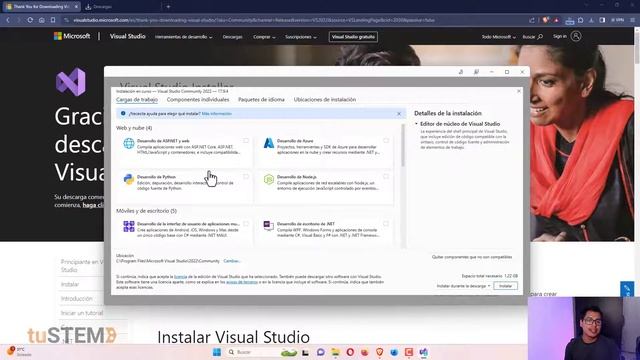Expand 'Herramientas de desarrollo' menu on webpage
The height and width of the screenshot is (360, 640).
(183, 37)
